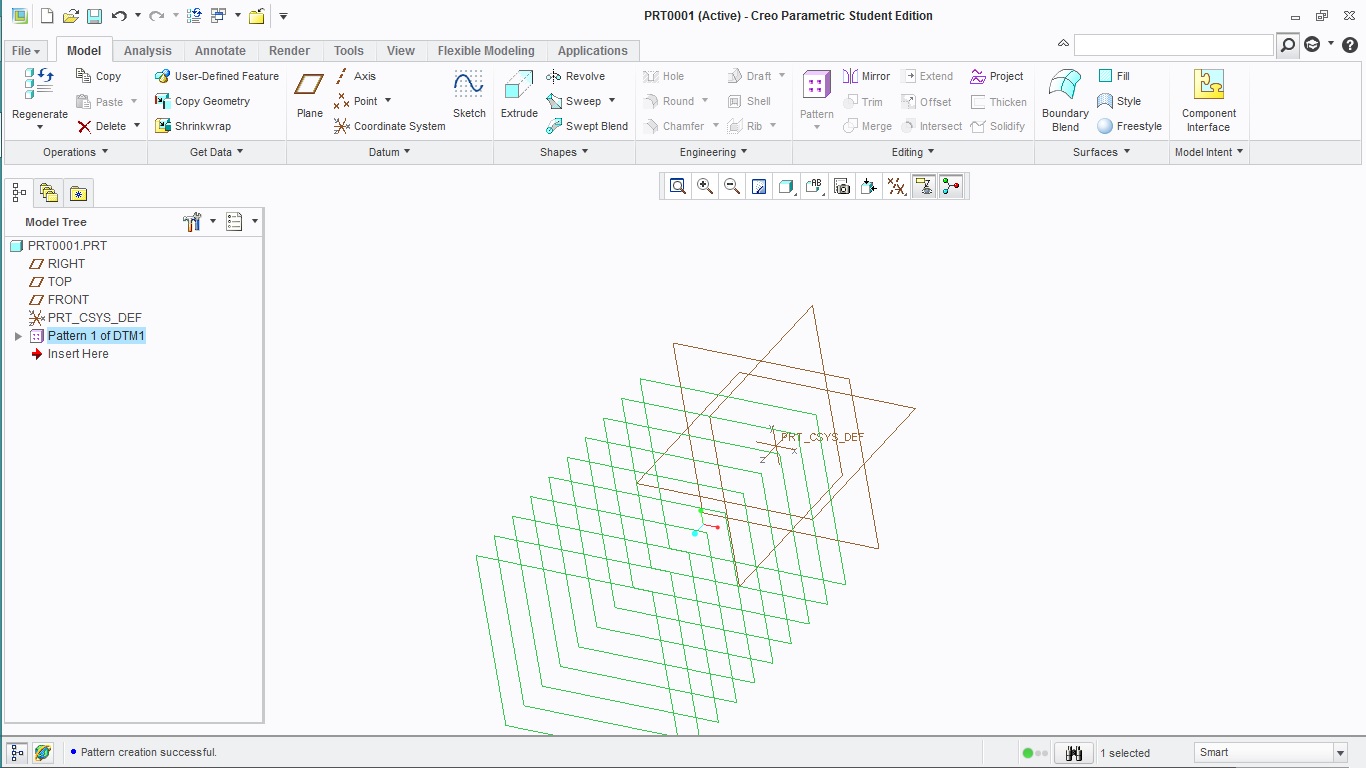1366x768 pixels.
Task: Toggle the browser icon in status bar
Action: [42, 753]
